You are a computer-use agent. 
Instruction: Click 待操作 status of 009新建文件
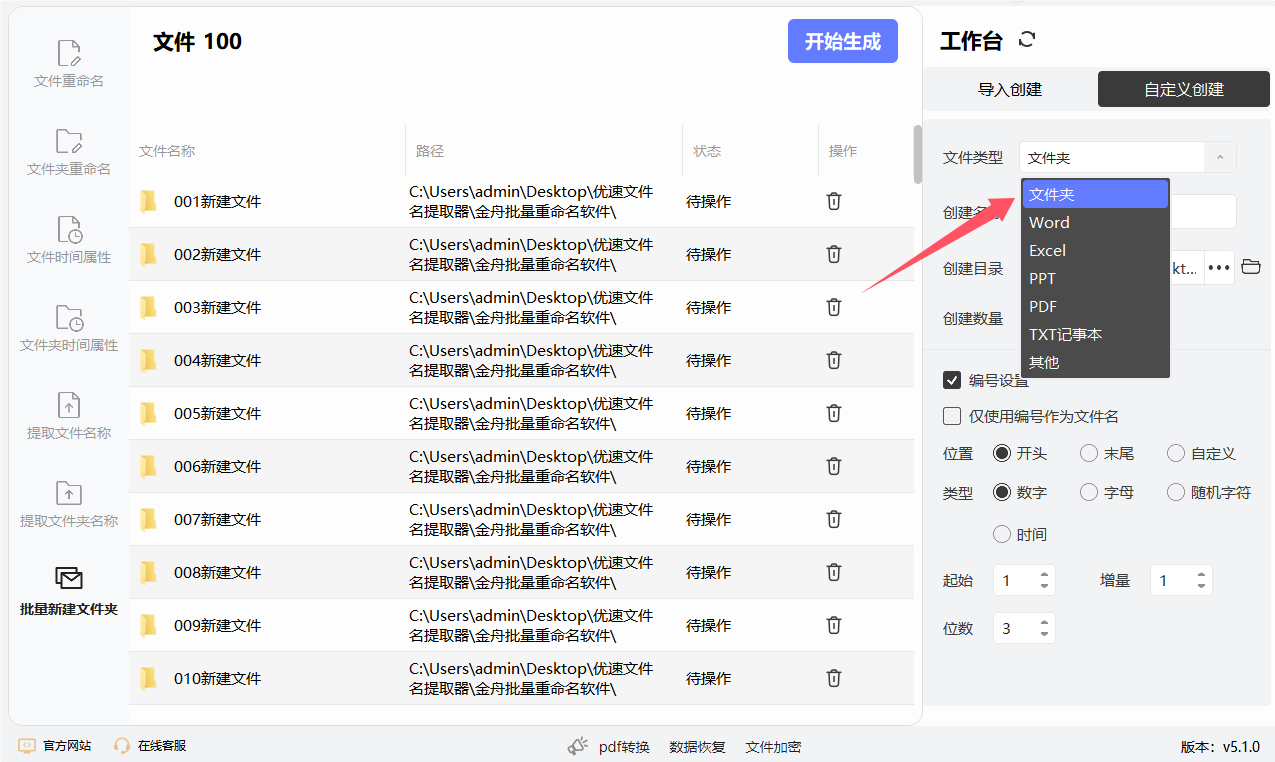(708, 625)
